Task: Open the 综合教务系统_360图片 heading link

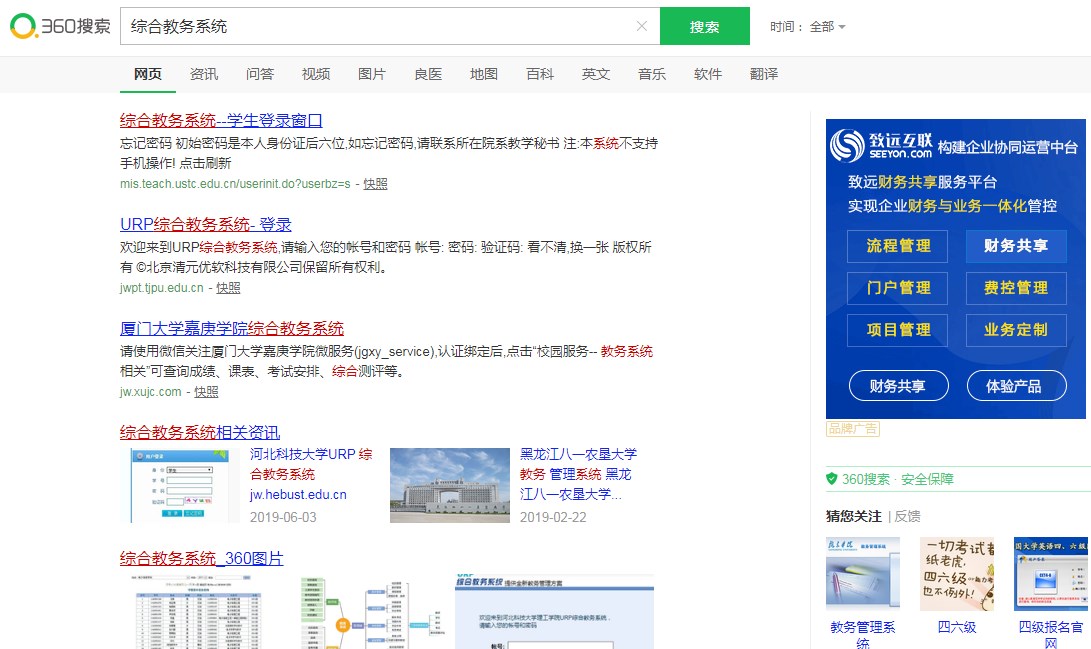Action: (202, 558)
